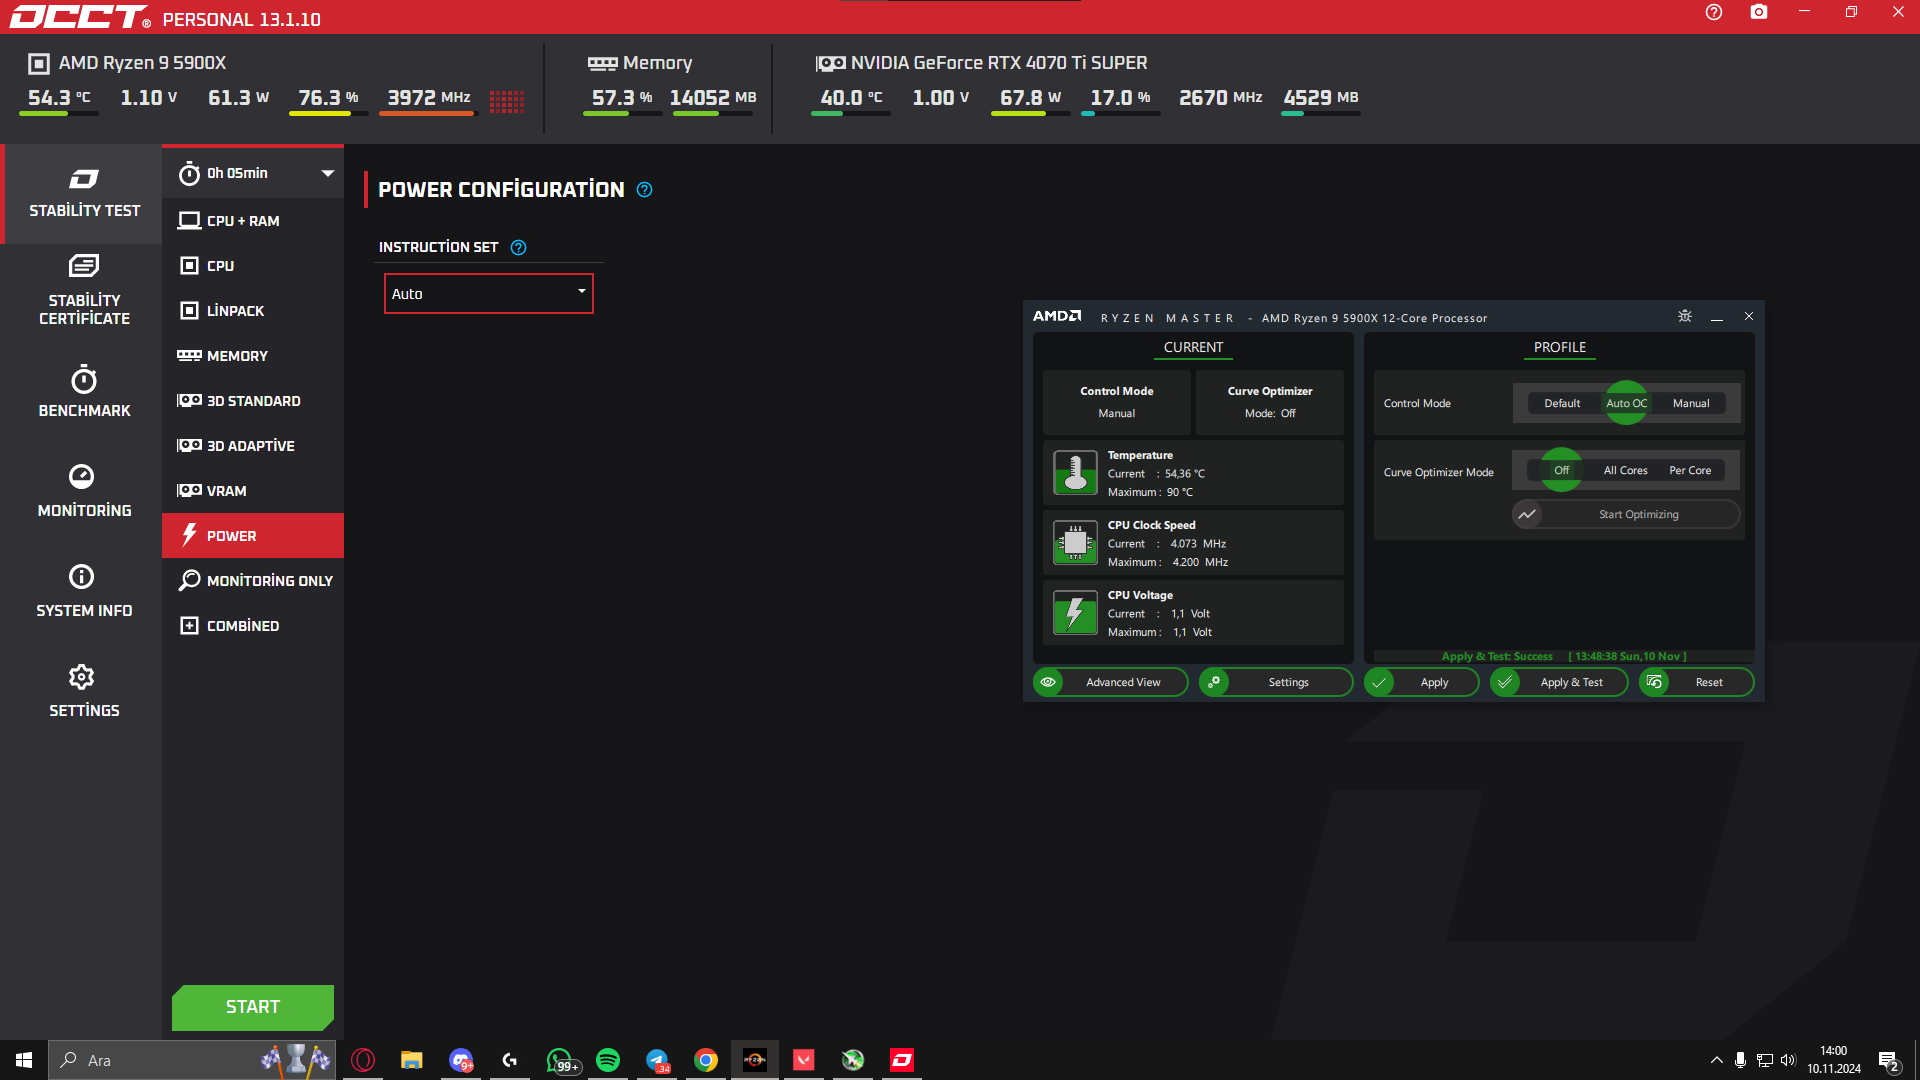Image resolution: width=1920 pixels, height=1080 pixels.
Task: Expand the 0h 05min test duration dropdown
Action: (327, 173)
